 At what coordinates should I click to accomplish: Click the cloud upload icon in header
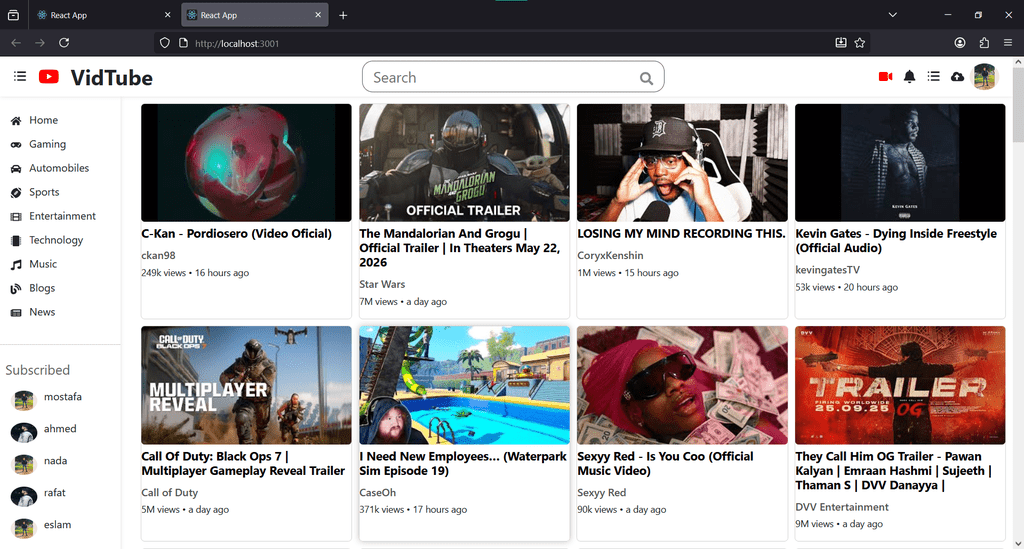[957, 77]
